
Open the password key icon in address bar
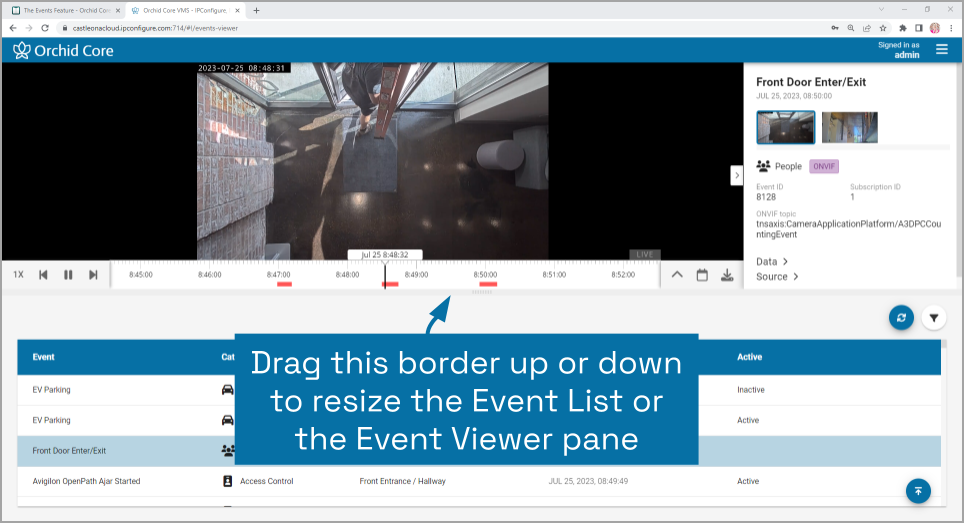point(835,28)
